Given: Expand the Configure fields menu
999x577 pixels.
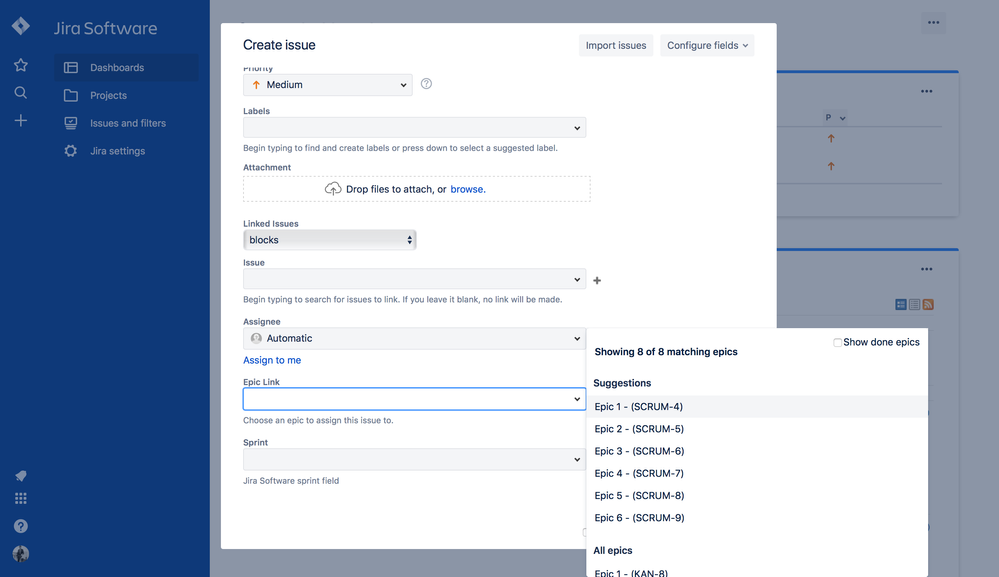Looking at the screenshot, I should [x=707, y=45].
